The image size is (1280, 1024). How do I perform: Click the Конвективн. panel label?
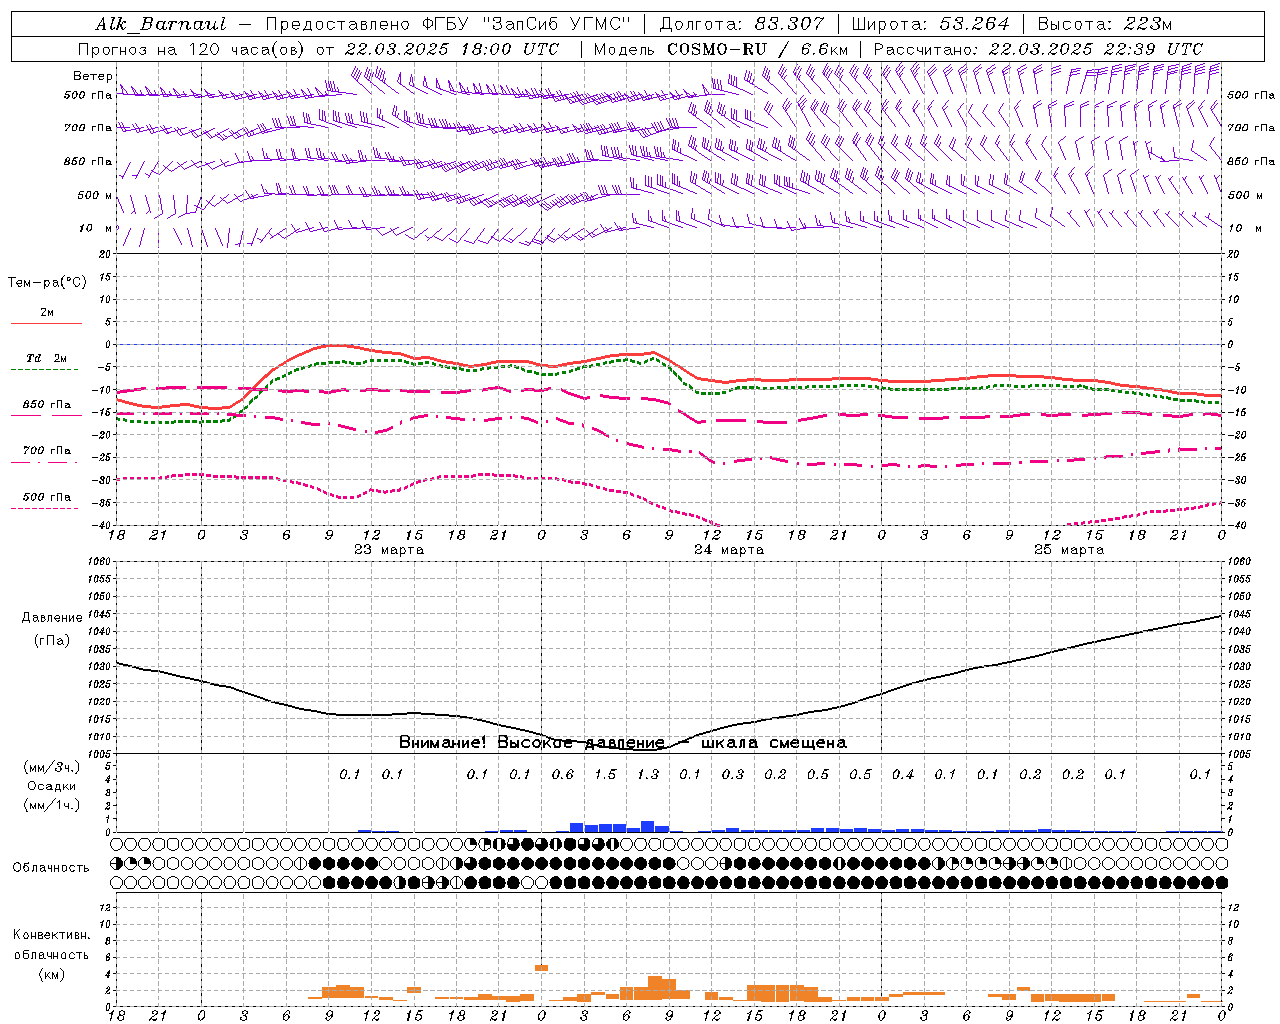51,935
